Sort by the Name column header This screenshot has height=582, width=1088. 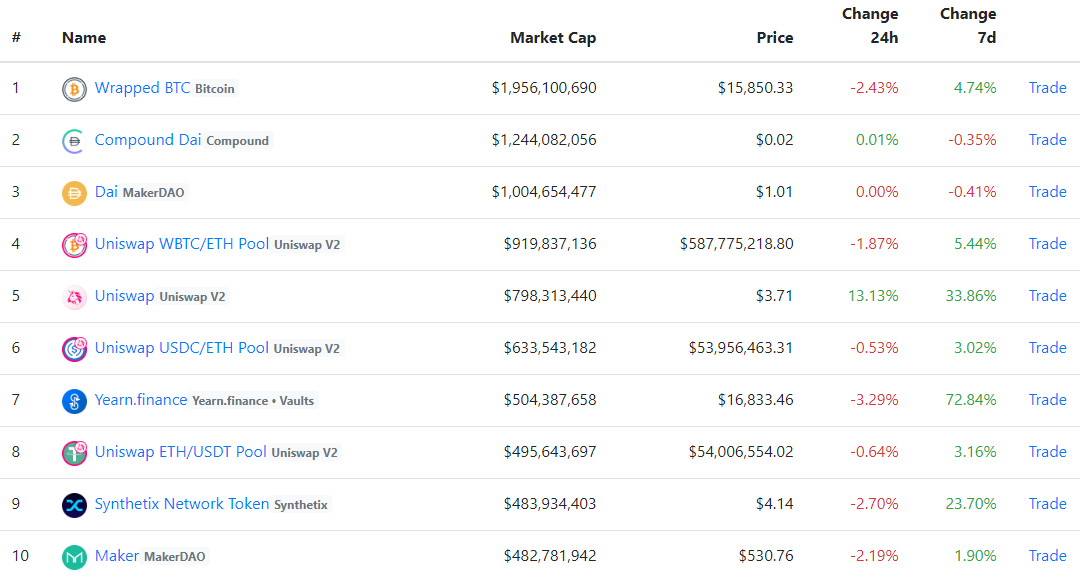tap(84, 38)
